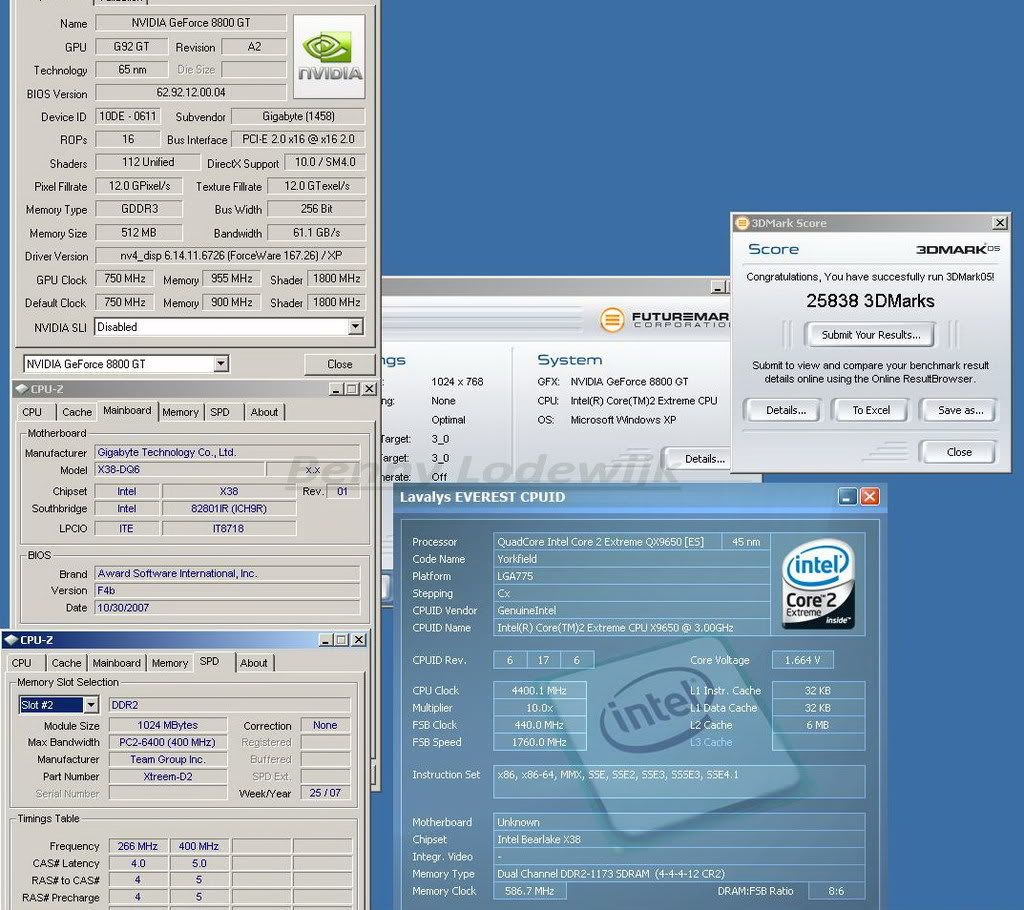Viewport: 1024px width, 910px height.
Task: Click Week/Year value 25 / 07
Action: coord(325,792)
